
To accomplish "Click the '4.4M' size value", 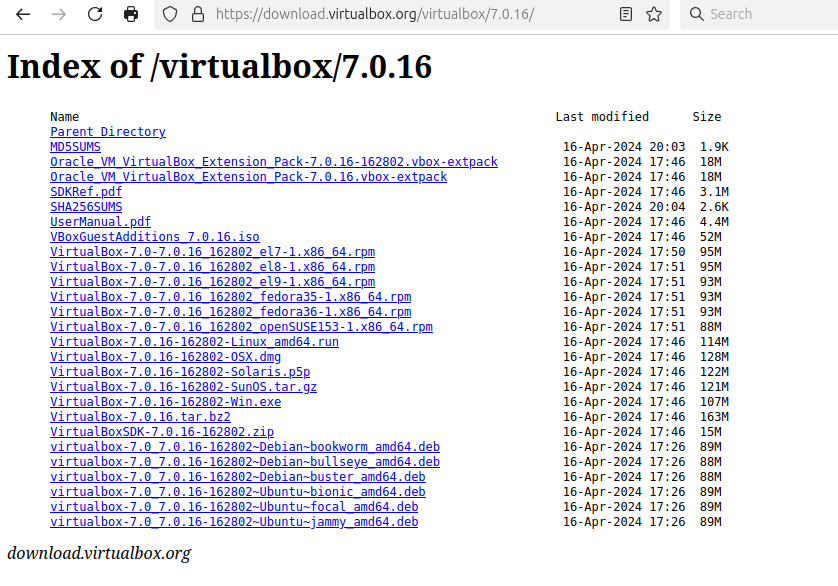I will [715, 221].
